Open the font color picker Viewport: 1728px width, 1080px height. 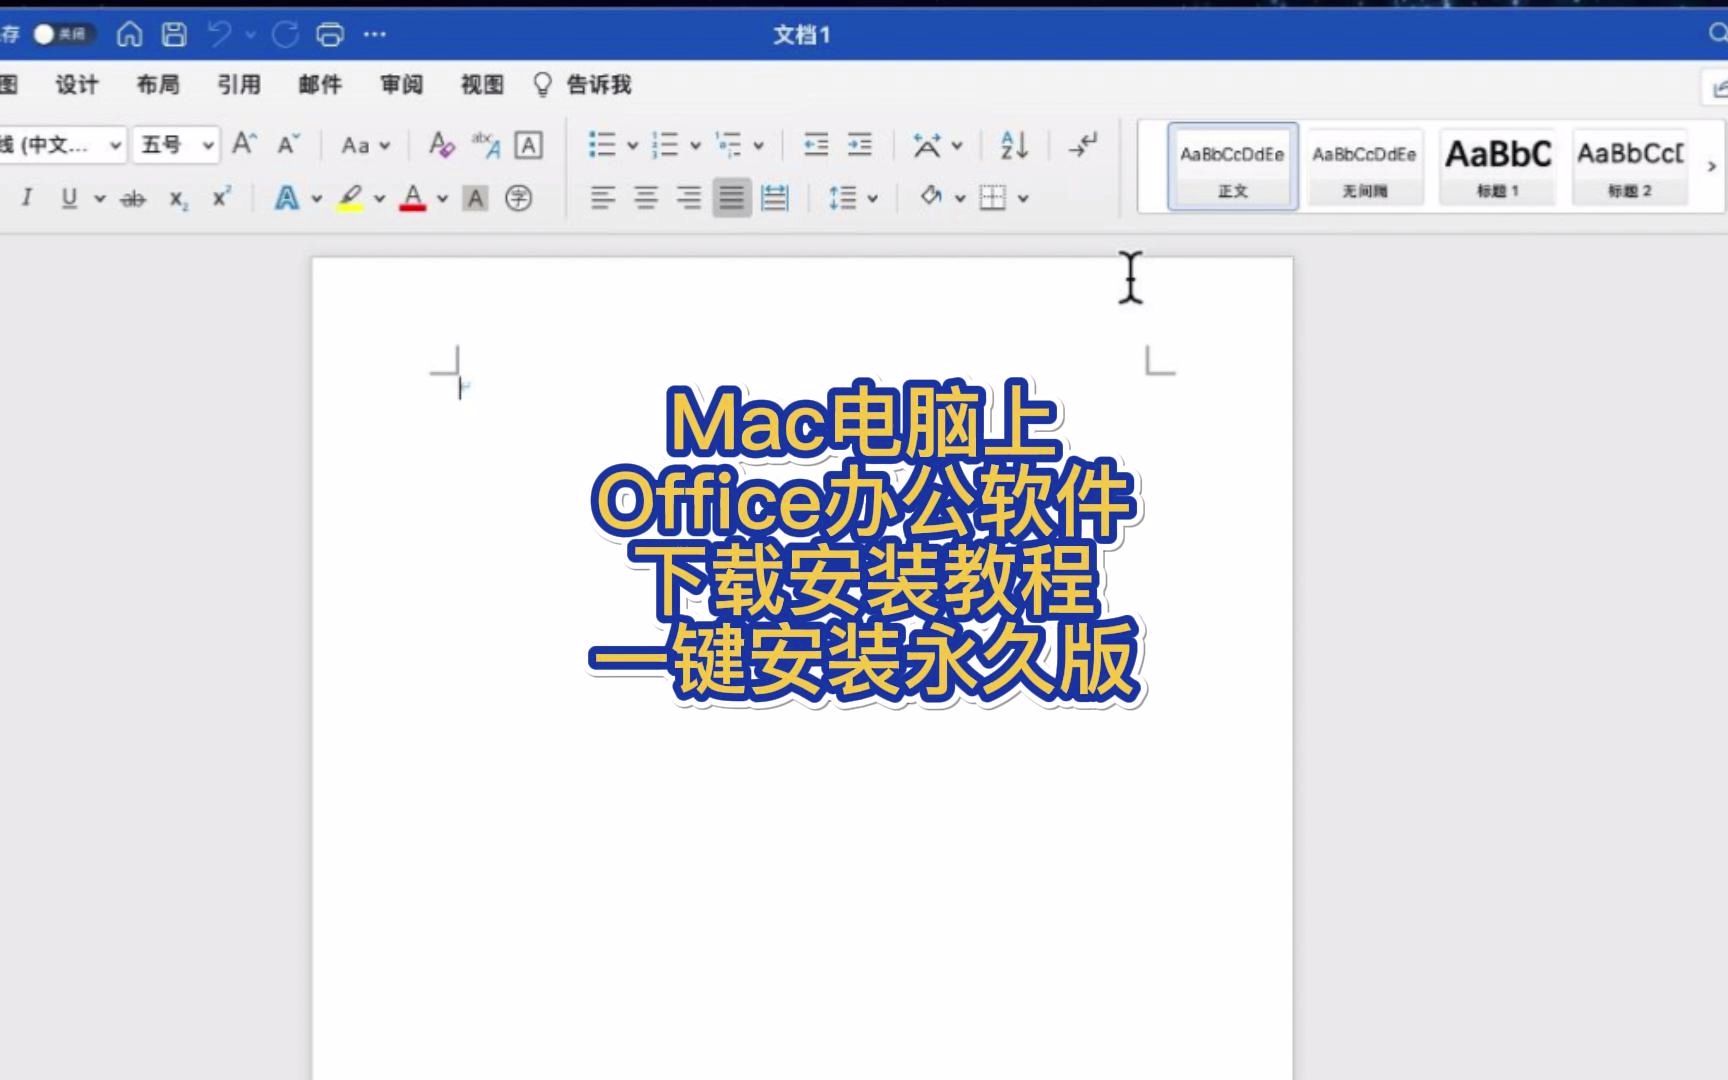click(x=413, y=198)
